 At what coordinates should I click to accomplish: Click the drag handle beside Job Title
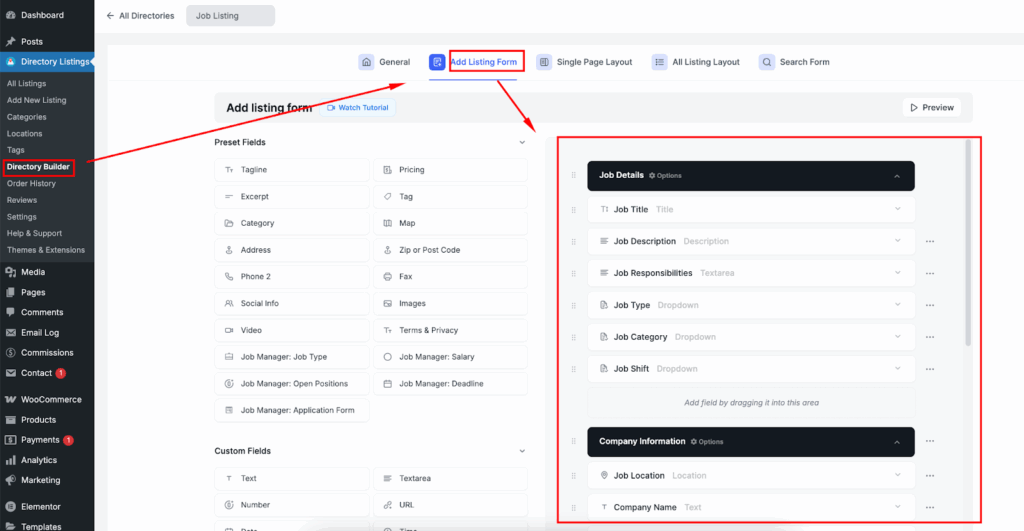click(573, 210)
